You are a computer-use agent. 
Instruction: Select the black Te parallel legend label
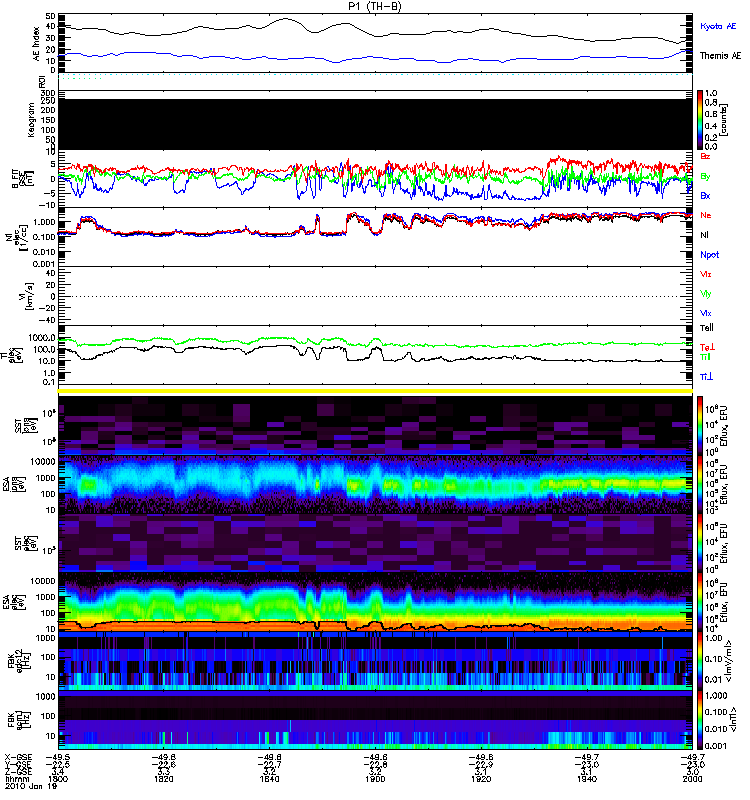707,328
